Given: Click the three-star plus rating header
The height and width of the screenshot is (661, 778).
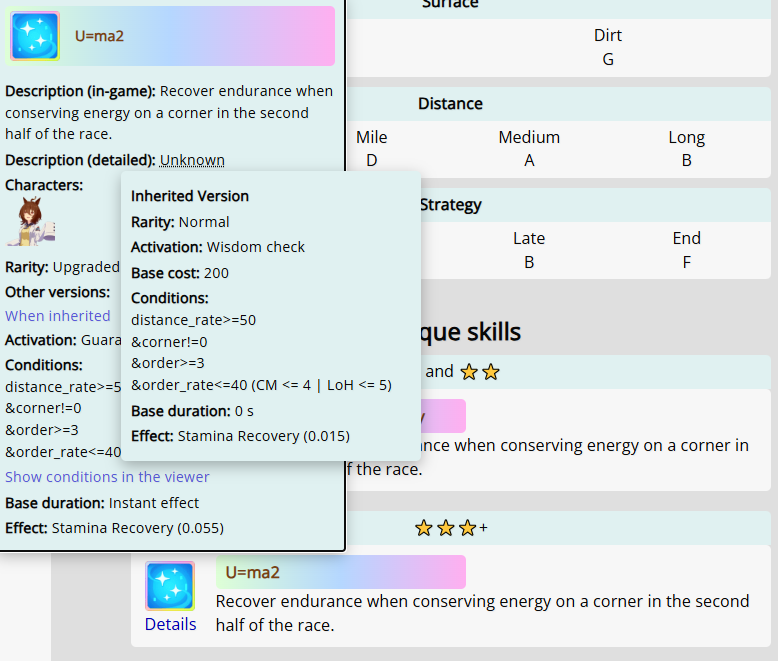Looking at the screenshot, I should [x=451, y=528].
